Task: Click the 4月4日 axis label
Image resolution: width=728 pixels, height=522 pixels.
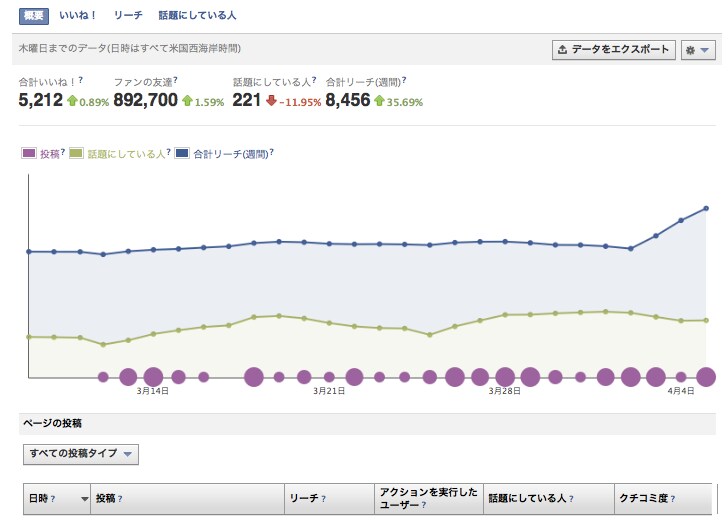Action: coord(681,391)
